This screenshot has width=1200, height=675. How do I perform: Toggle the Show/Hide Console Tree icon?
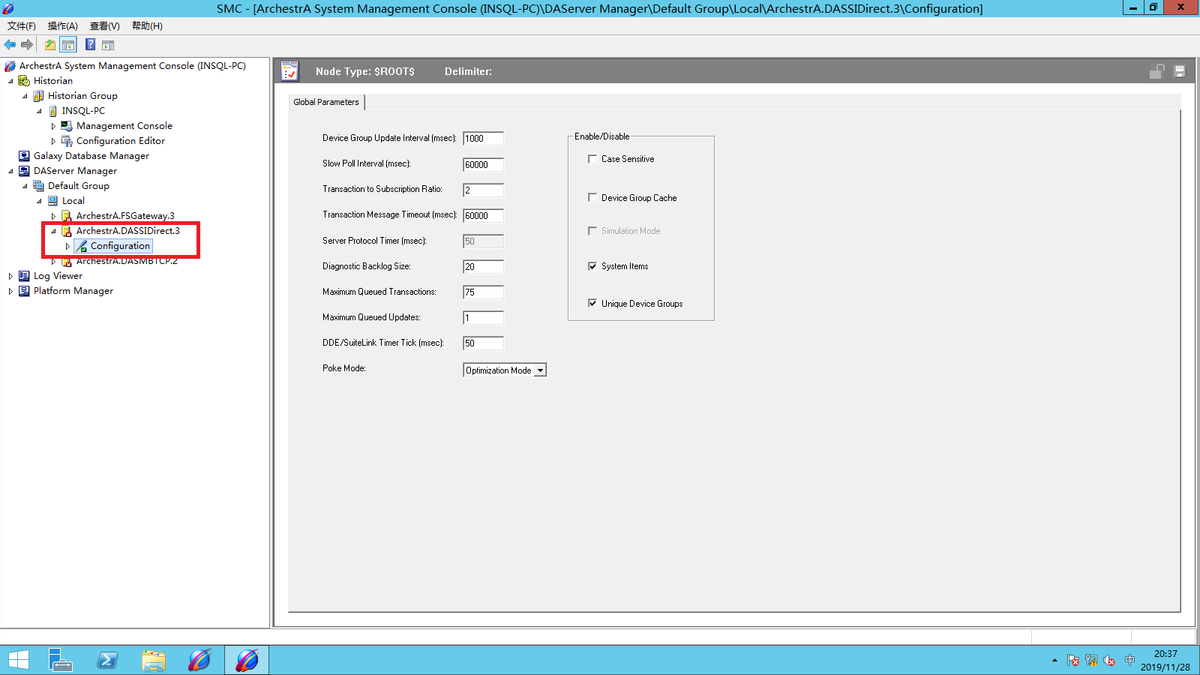(68, 45)
